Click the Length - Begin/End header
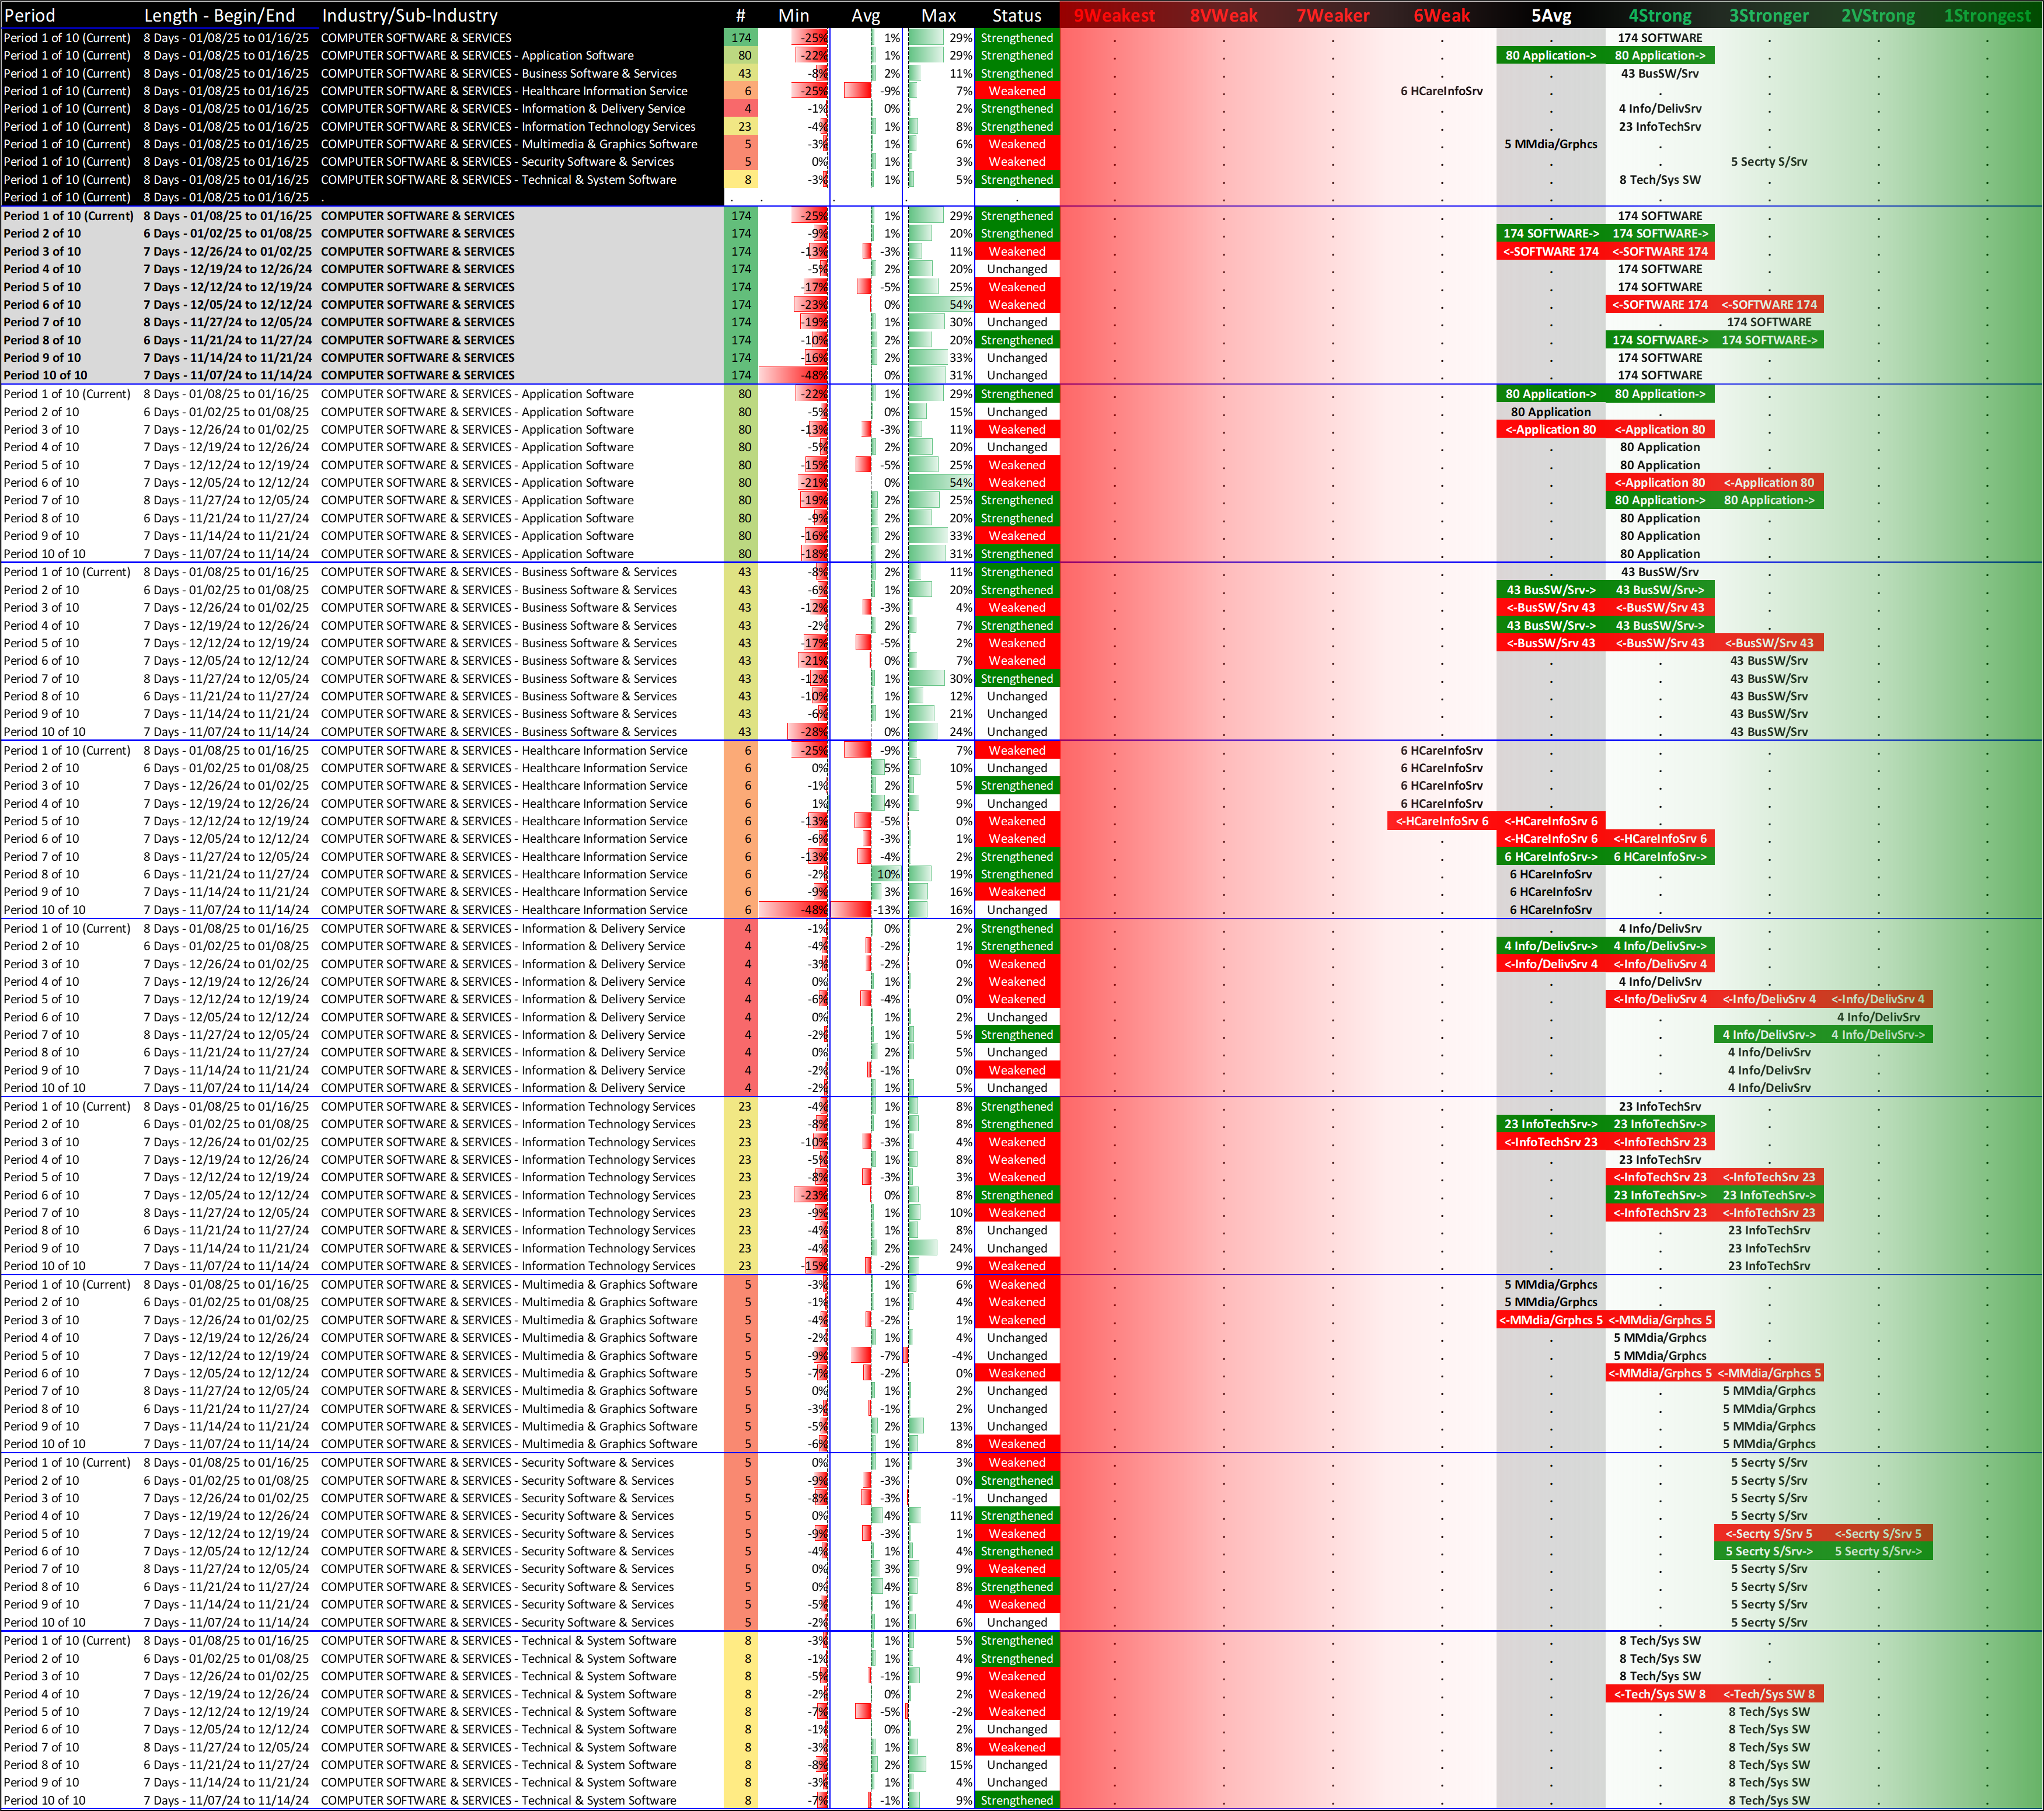Image resolution: width=2044 pixels, height=1811 pixels. pos(219,15)
